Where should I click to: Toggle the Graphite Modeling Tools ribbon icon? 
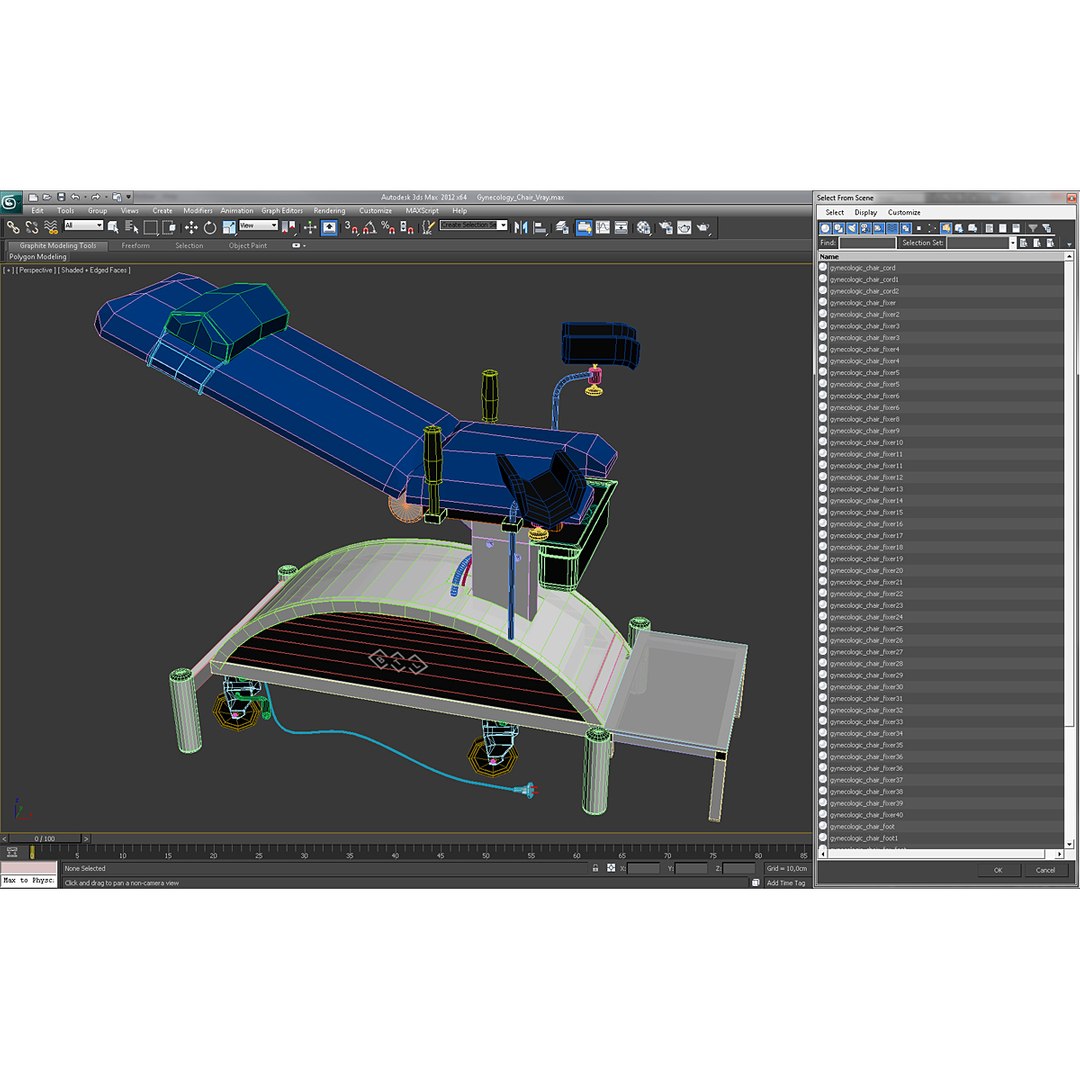click(583, 227)
